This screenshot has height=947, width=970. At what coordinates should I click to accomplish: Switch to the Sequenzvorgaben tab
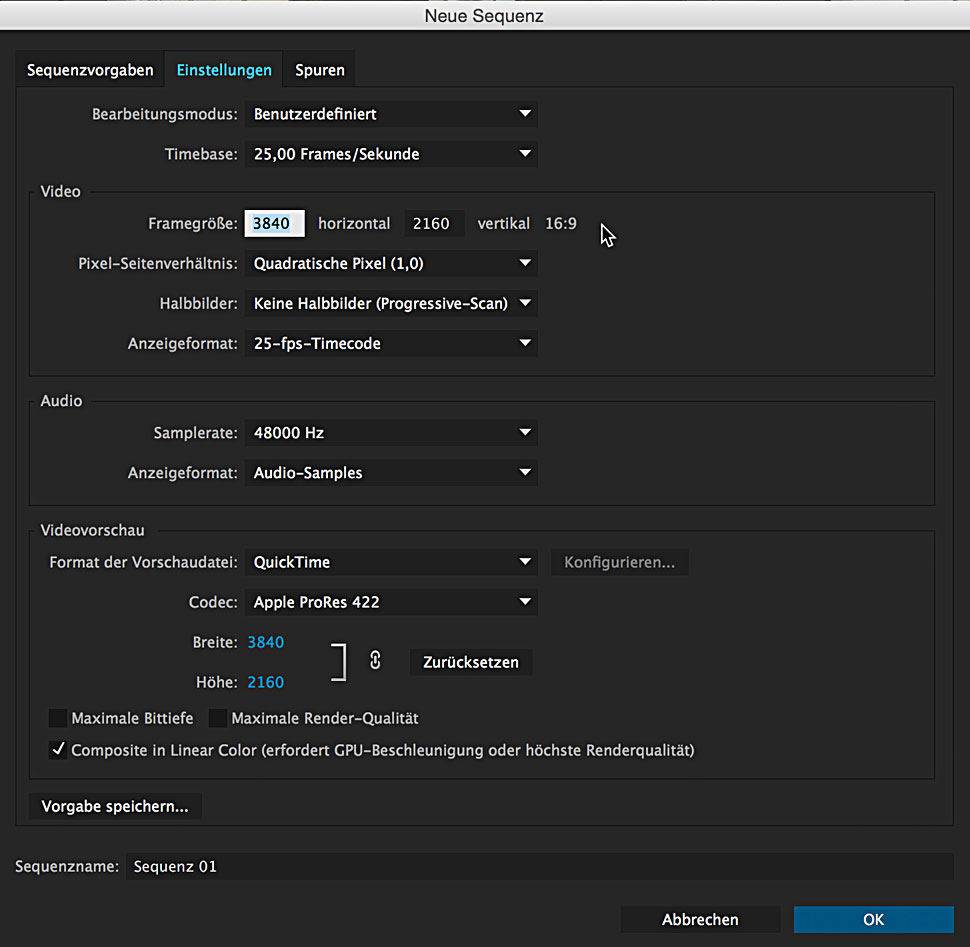click(90, 70)
